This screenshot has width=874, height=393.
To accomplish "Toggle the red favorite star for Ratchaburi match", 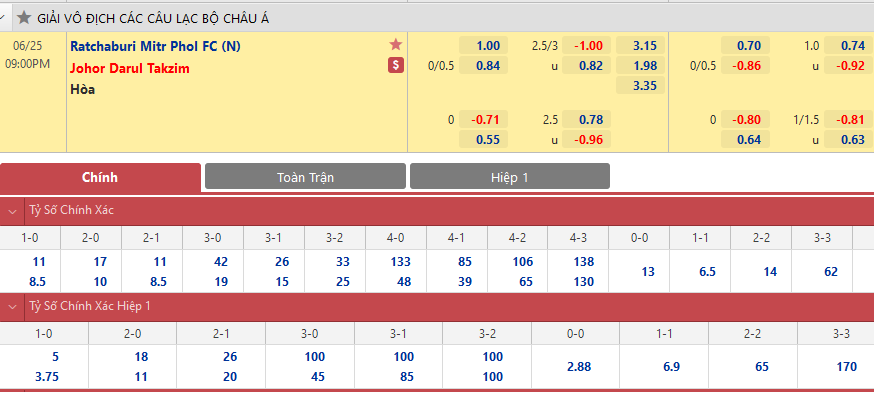I will click(396, 45).
